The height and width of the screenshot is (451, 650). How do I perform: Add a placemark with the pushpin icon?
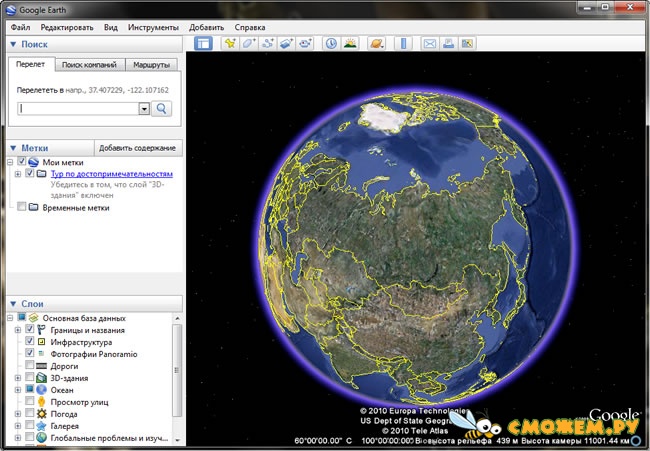[230, 43]
